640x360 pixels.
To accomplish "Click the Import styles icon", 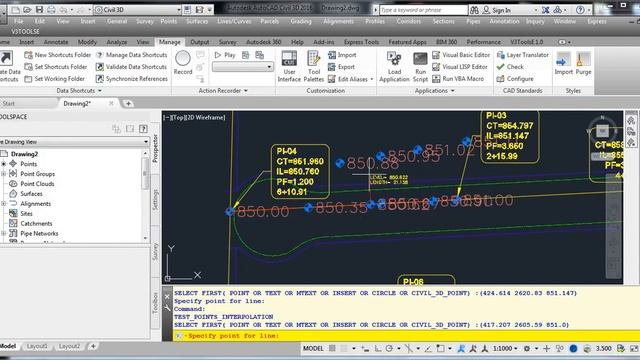I will coord(563,64).
